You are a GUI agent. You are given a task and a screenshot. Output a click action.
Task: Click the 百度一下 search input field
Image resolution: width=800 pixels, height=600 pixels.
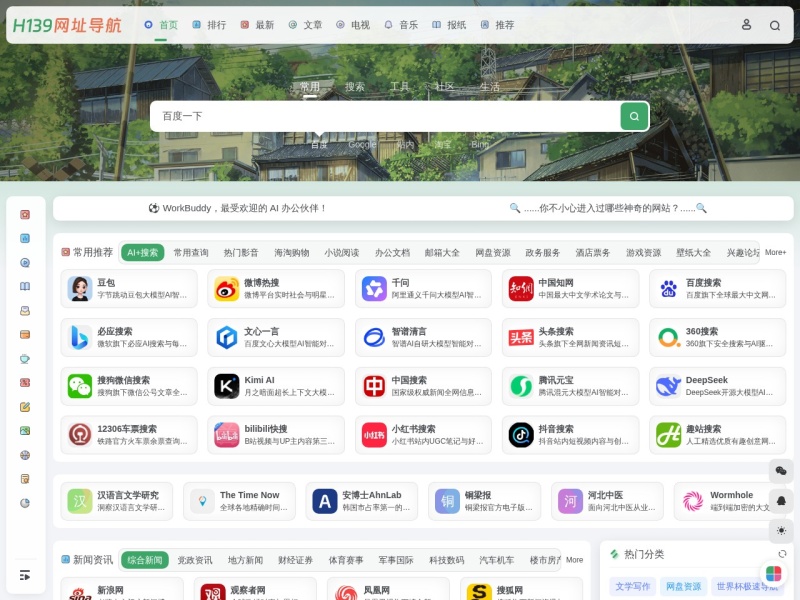pos(385,116)
